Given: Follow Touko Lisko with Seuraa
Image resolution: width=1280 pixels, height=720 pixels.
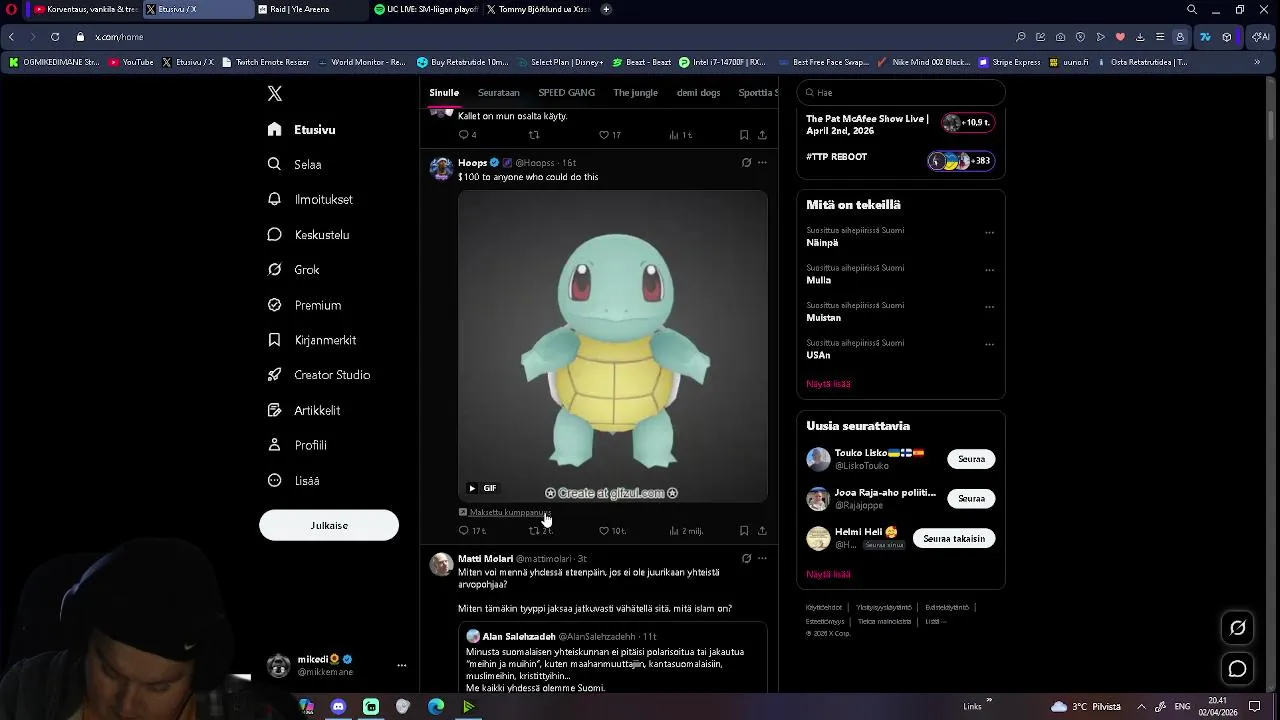Looking at the screenshot, I should coord(971,459).
